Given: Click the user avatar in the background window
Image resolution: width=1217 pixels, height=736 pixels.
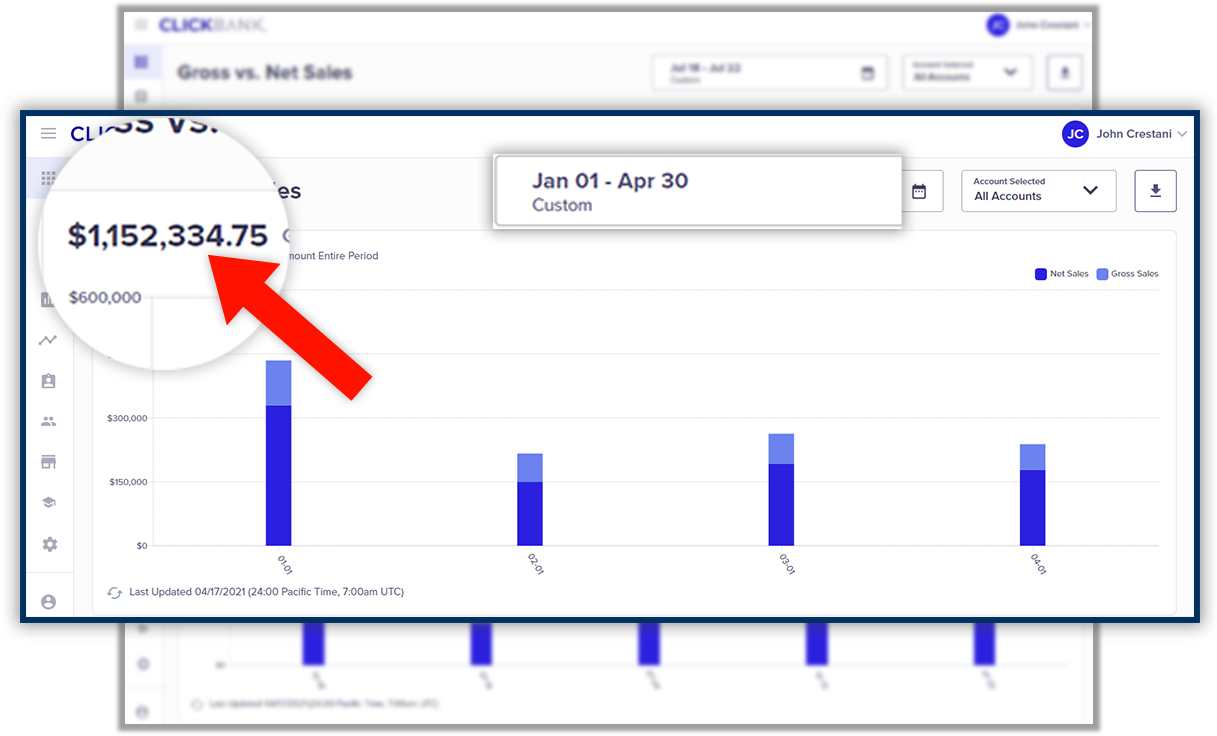Looking at the screenshot, I should 997,25.
